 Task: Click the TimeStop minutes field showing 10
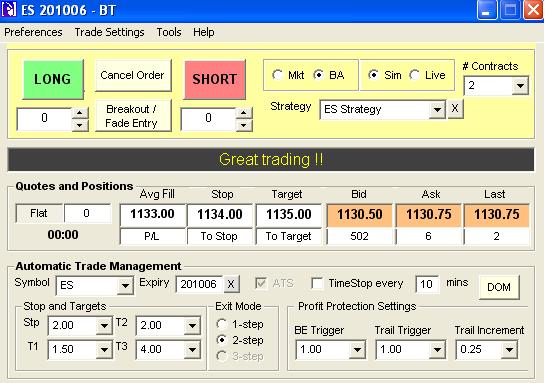point(427,284)
